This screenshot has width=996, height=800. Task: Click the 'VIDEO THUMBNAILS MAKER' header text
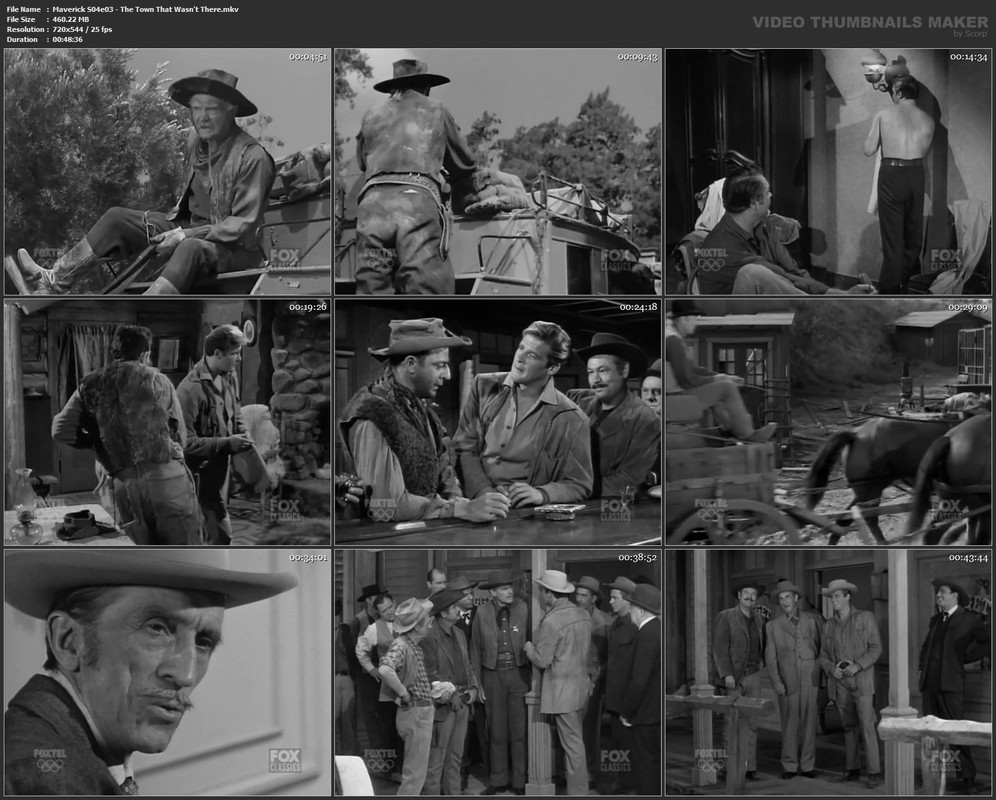coord(870,22)
